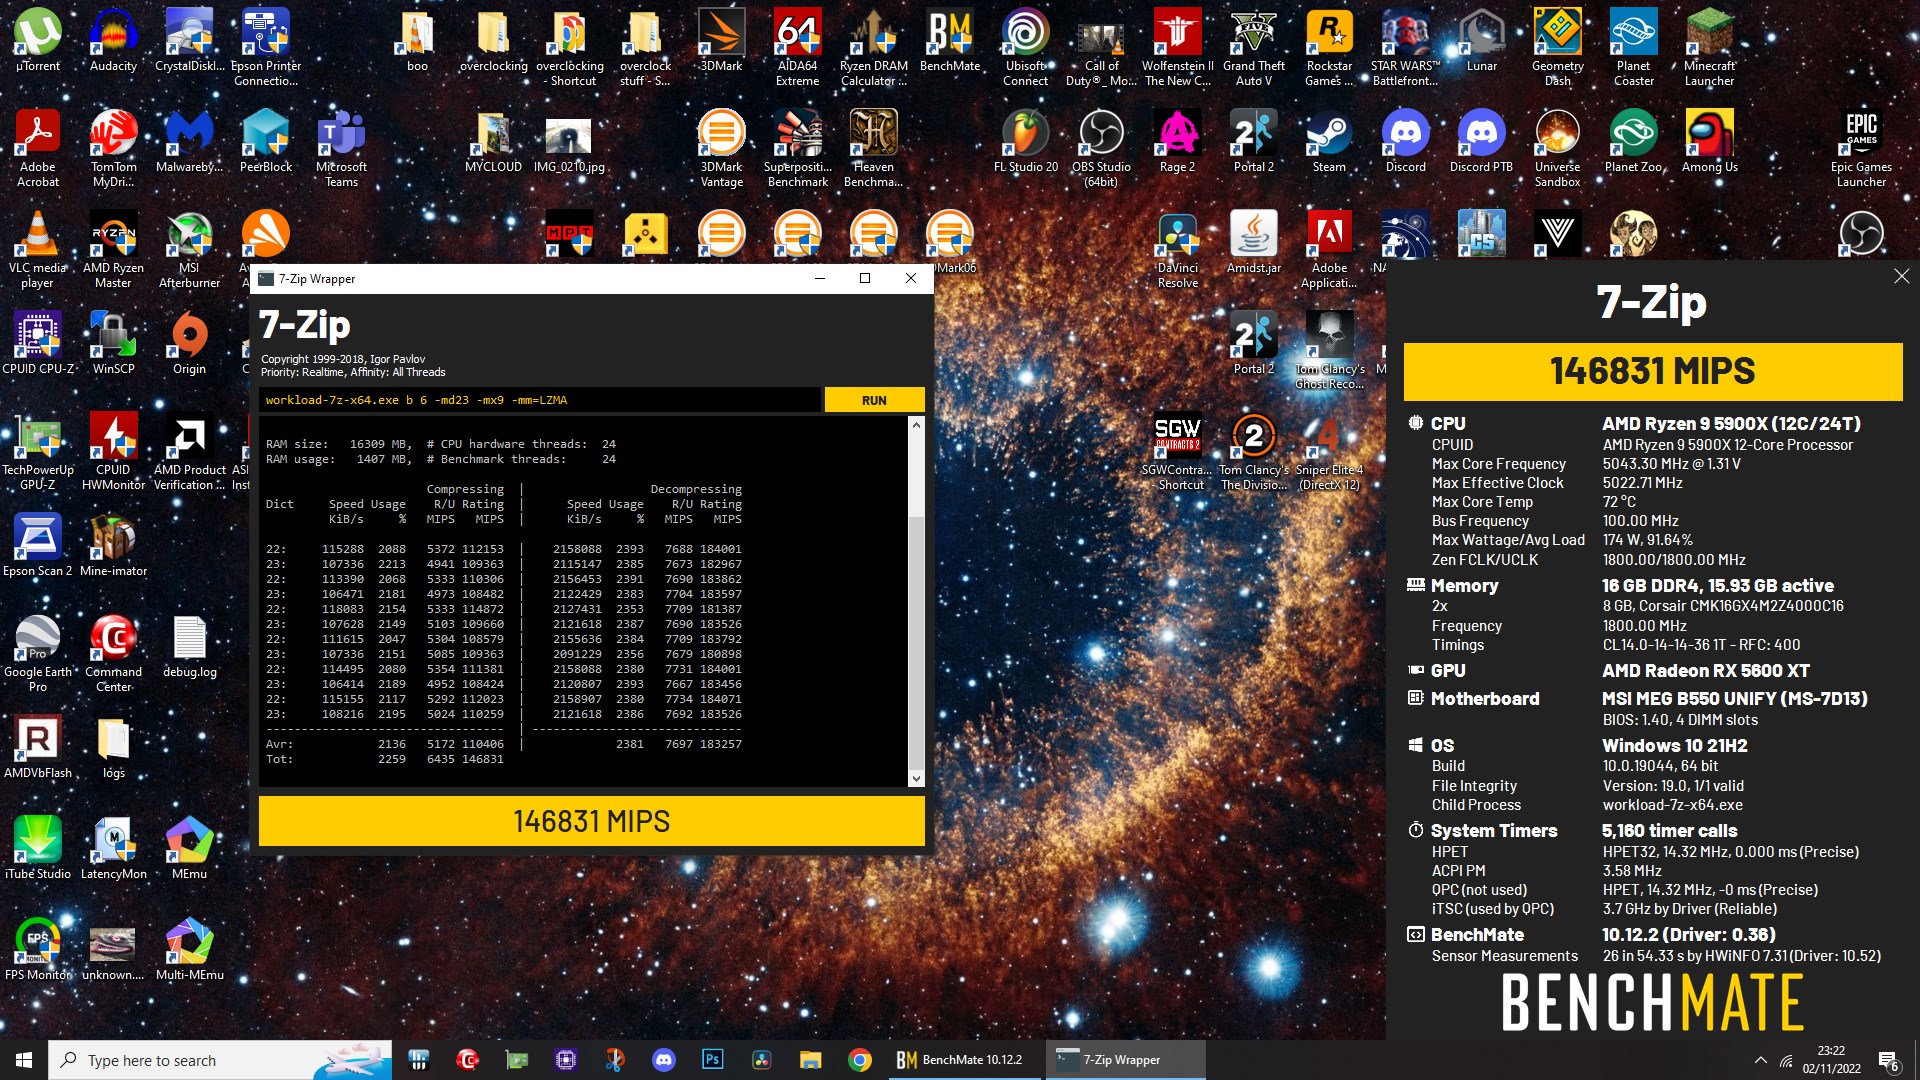Open the VLC media player icon
Image resolution: width=1920 pixels, height=1080 pixels.
pyautogui.click(x=37, y=250)
